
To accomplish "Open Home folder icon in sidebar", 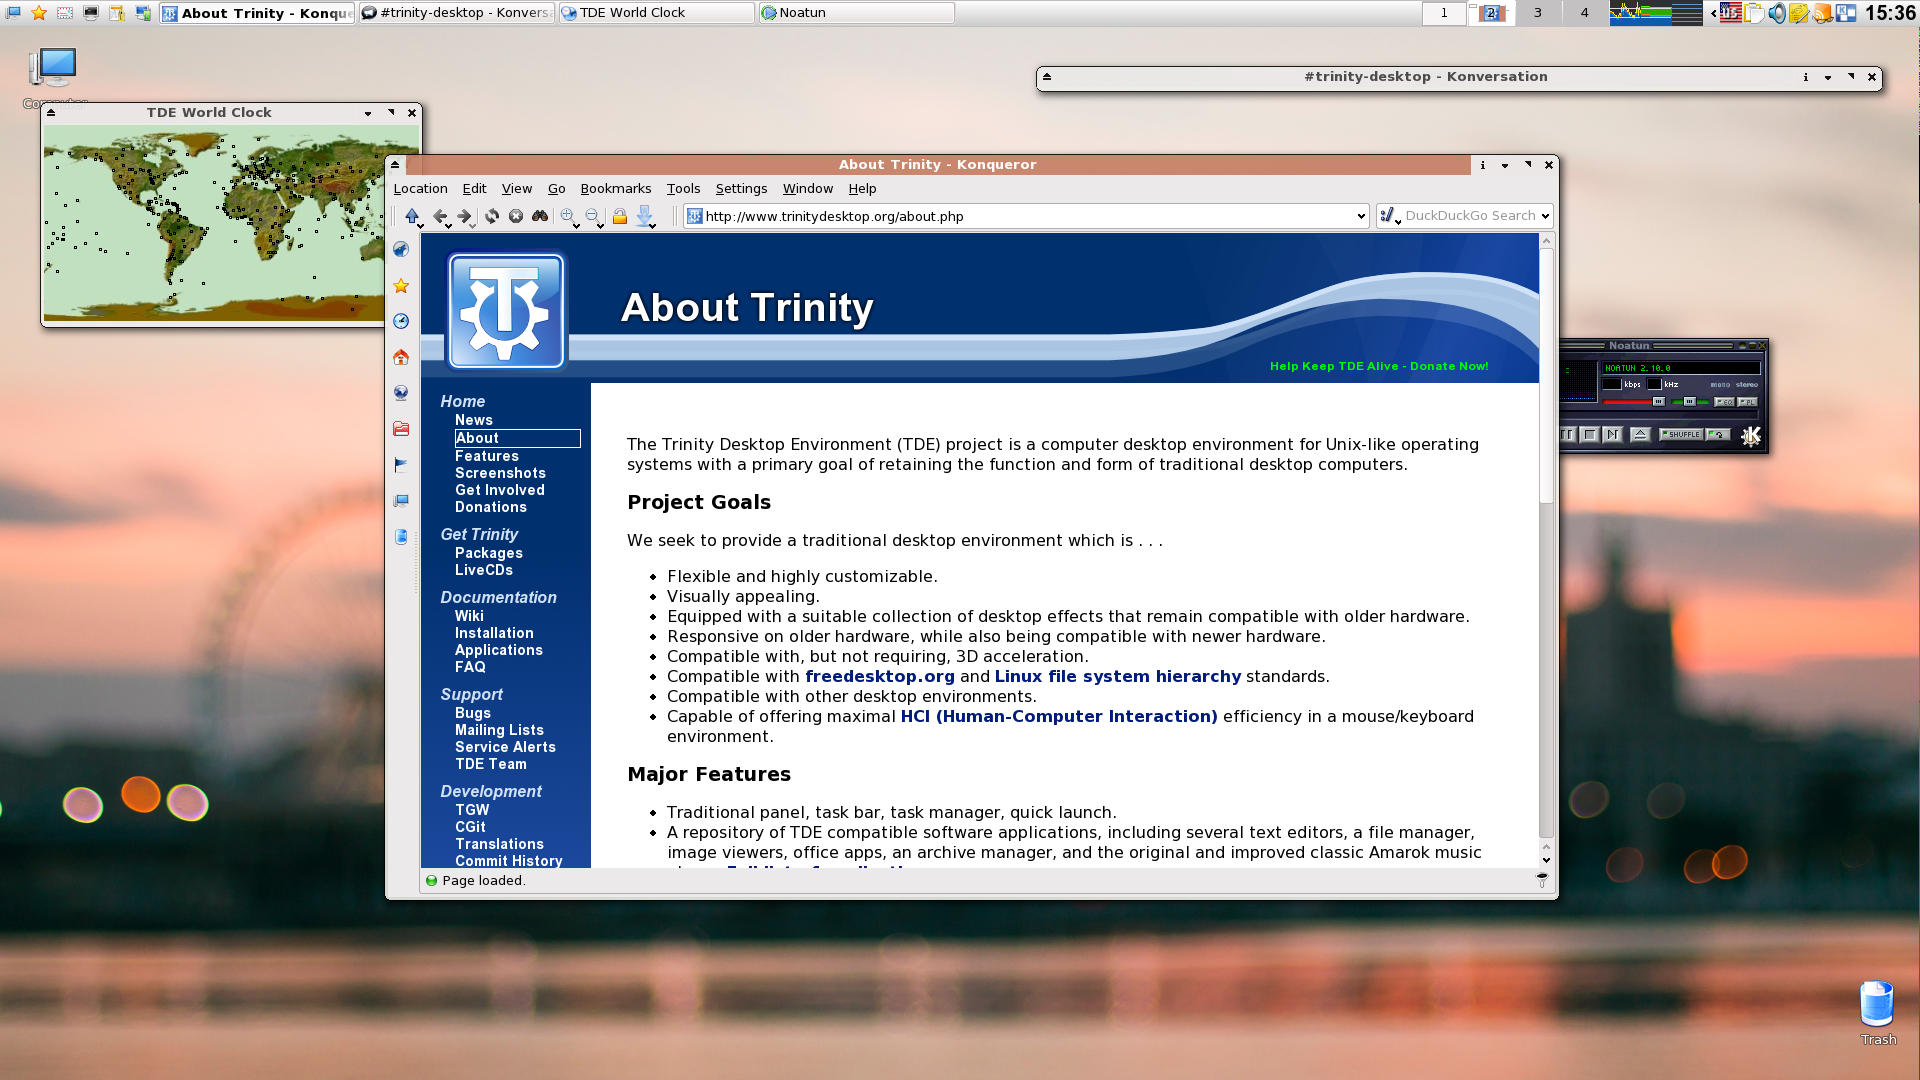I will click(x=401, y=357).
